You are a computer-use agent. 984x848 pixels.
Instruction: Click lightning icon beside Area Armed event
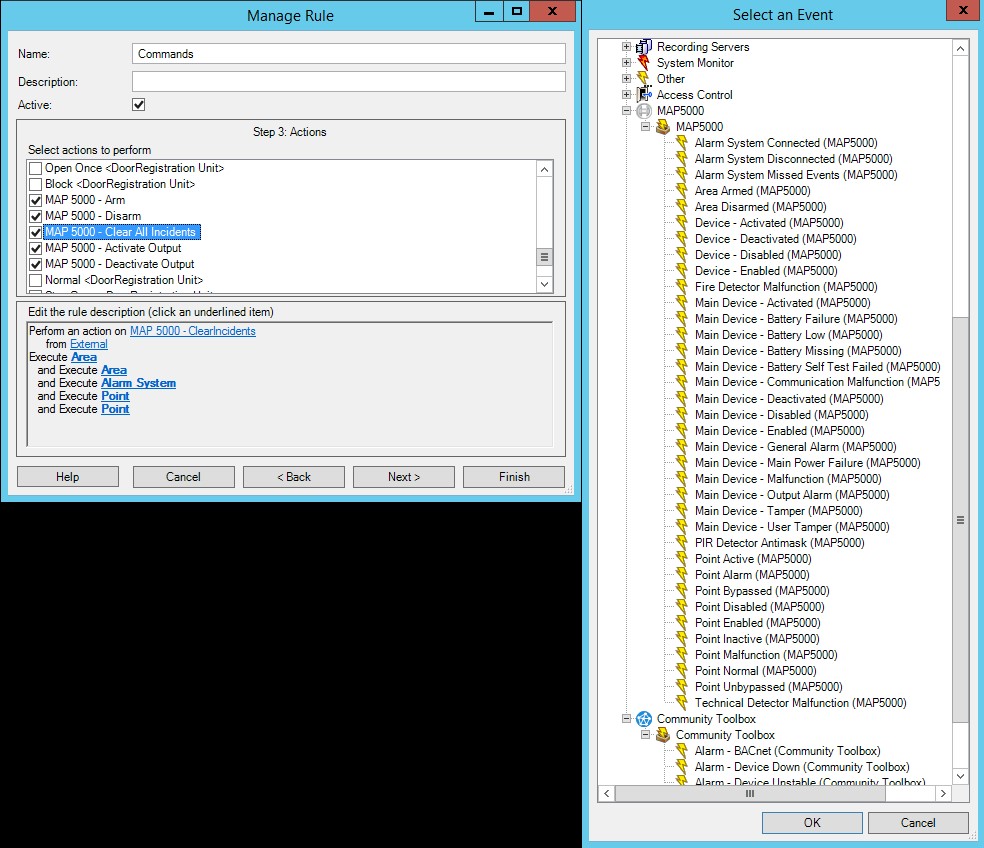tap(682, 191)
